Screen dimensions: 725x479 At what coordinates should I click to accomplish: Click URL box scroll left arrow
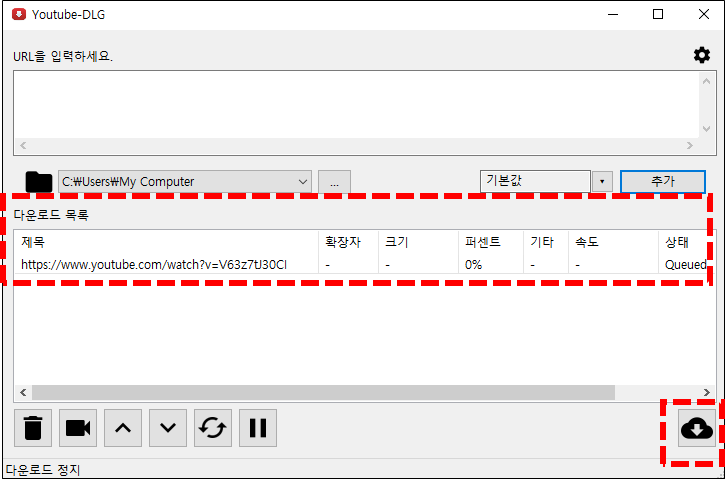[23, 145]
